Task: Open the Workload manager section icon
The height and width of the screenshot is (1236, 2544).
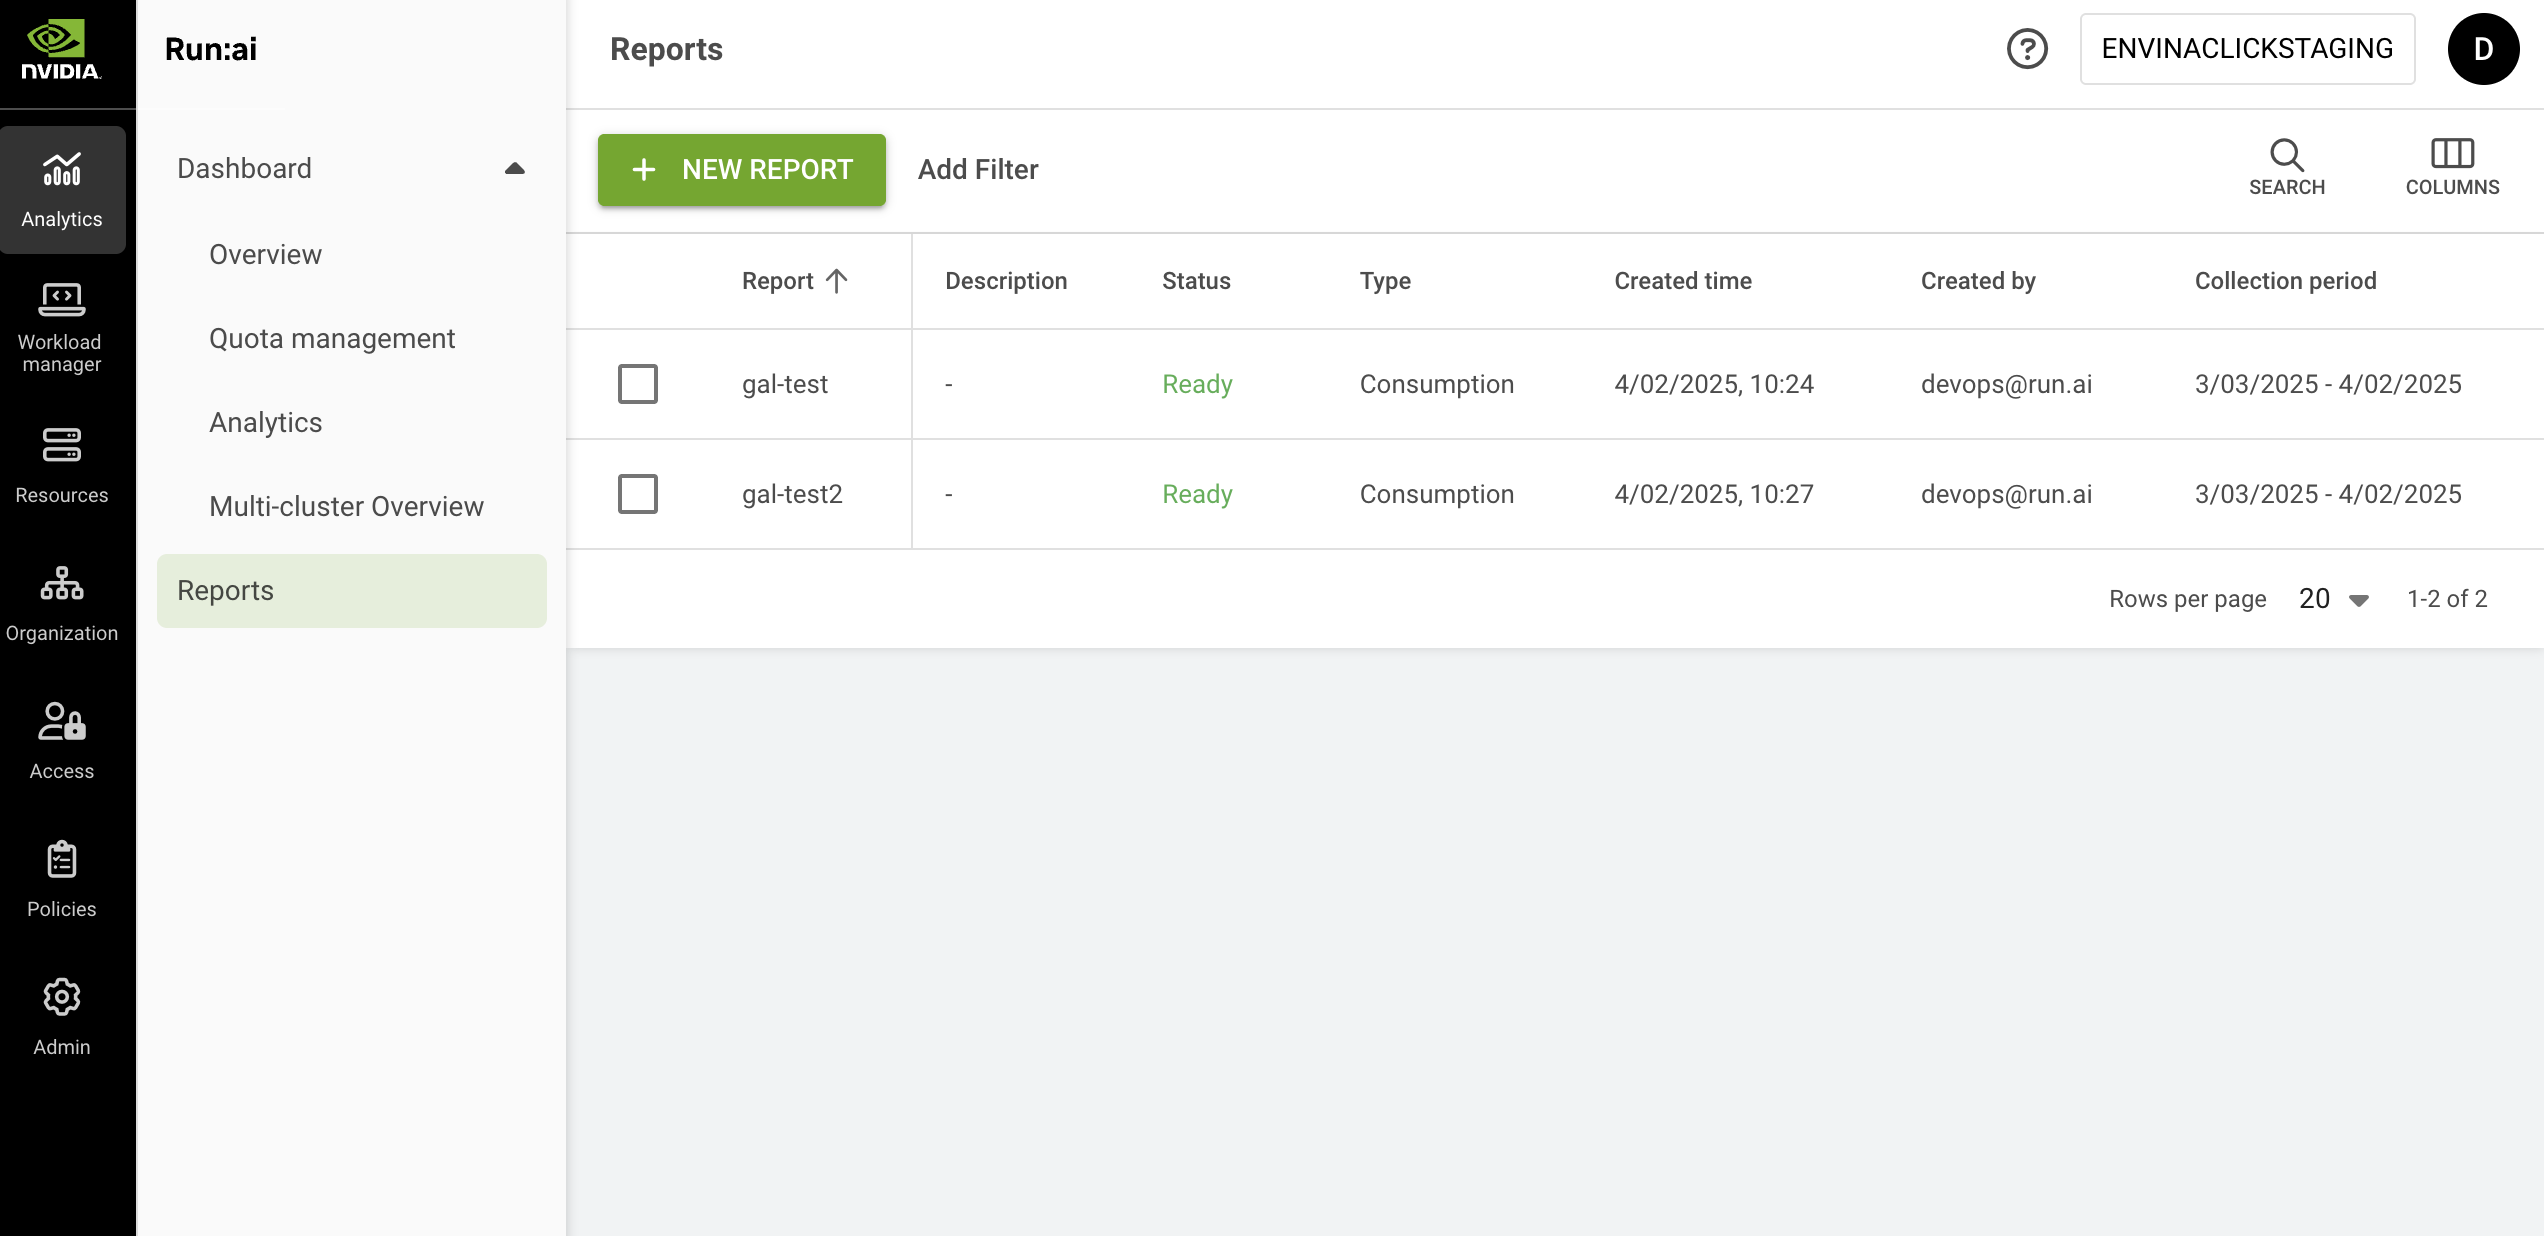Action: (61, 299)
